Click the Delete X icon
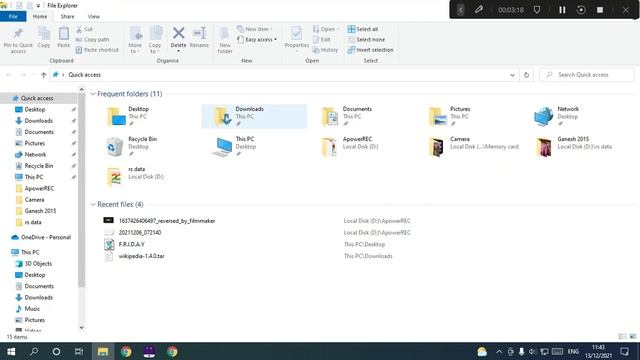 [178, 33]
